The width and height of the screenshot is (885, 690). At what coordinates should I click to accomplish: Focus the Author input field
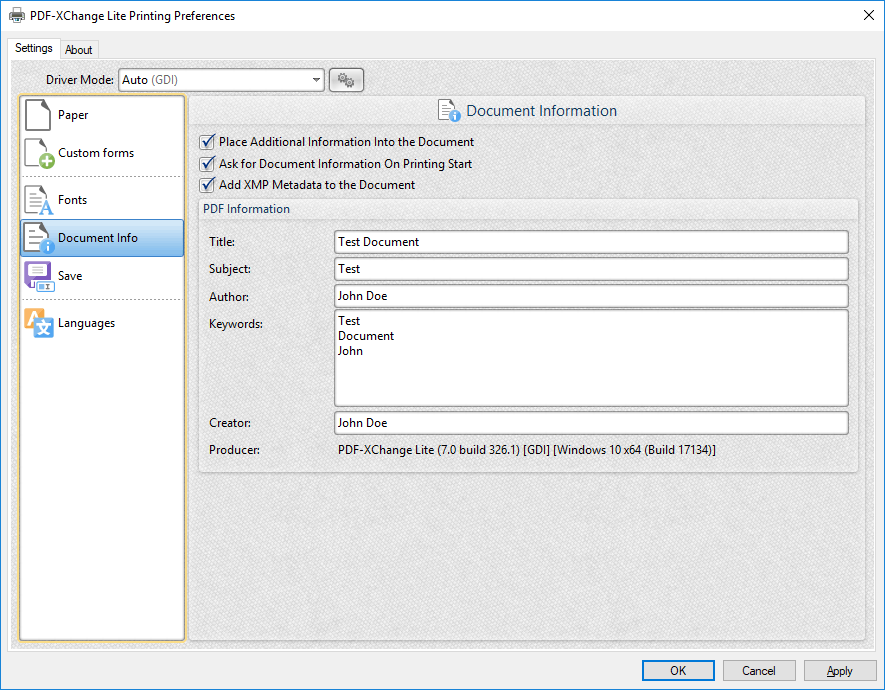click(591, 296)
